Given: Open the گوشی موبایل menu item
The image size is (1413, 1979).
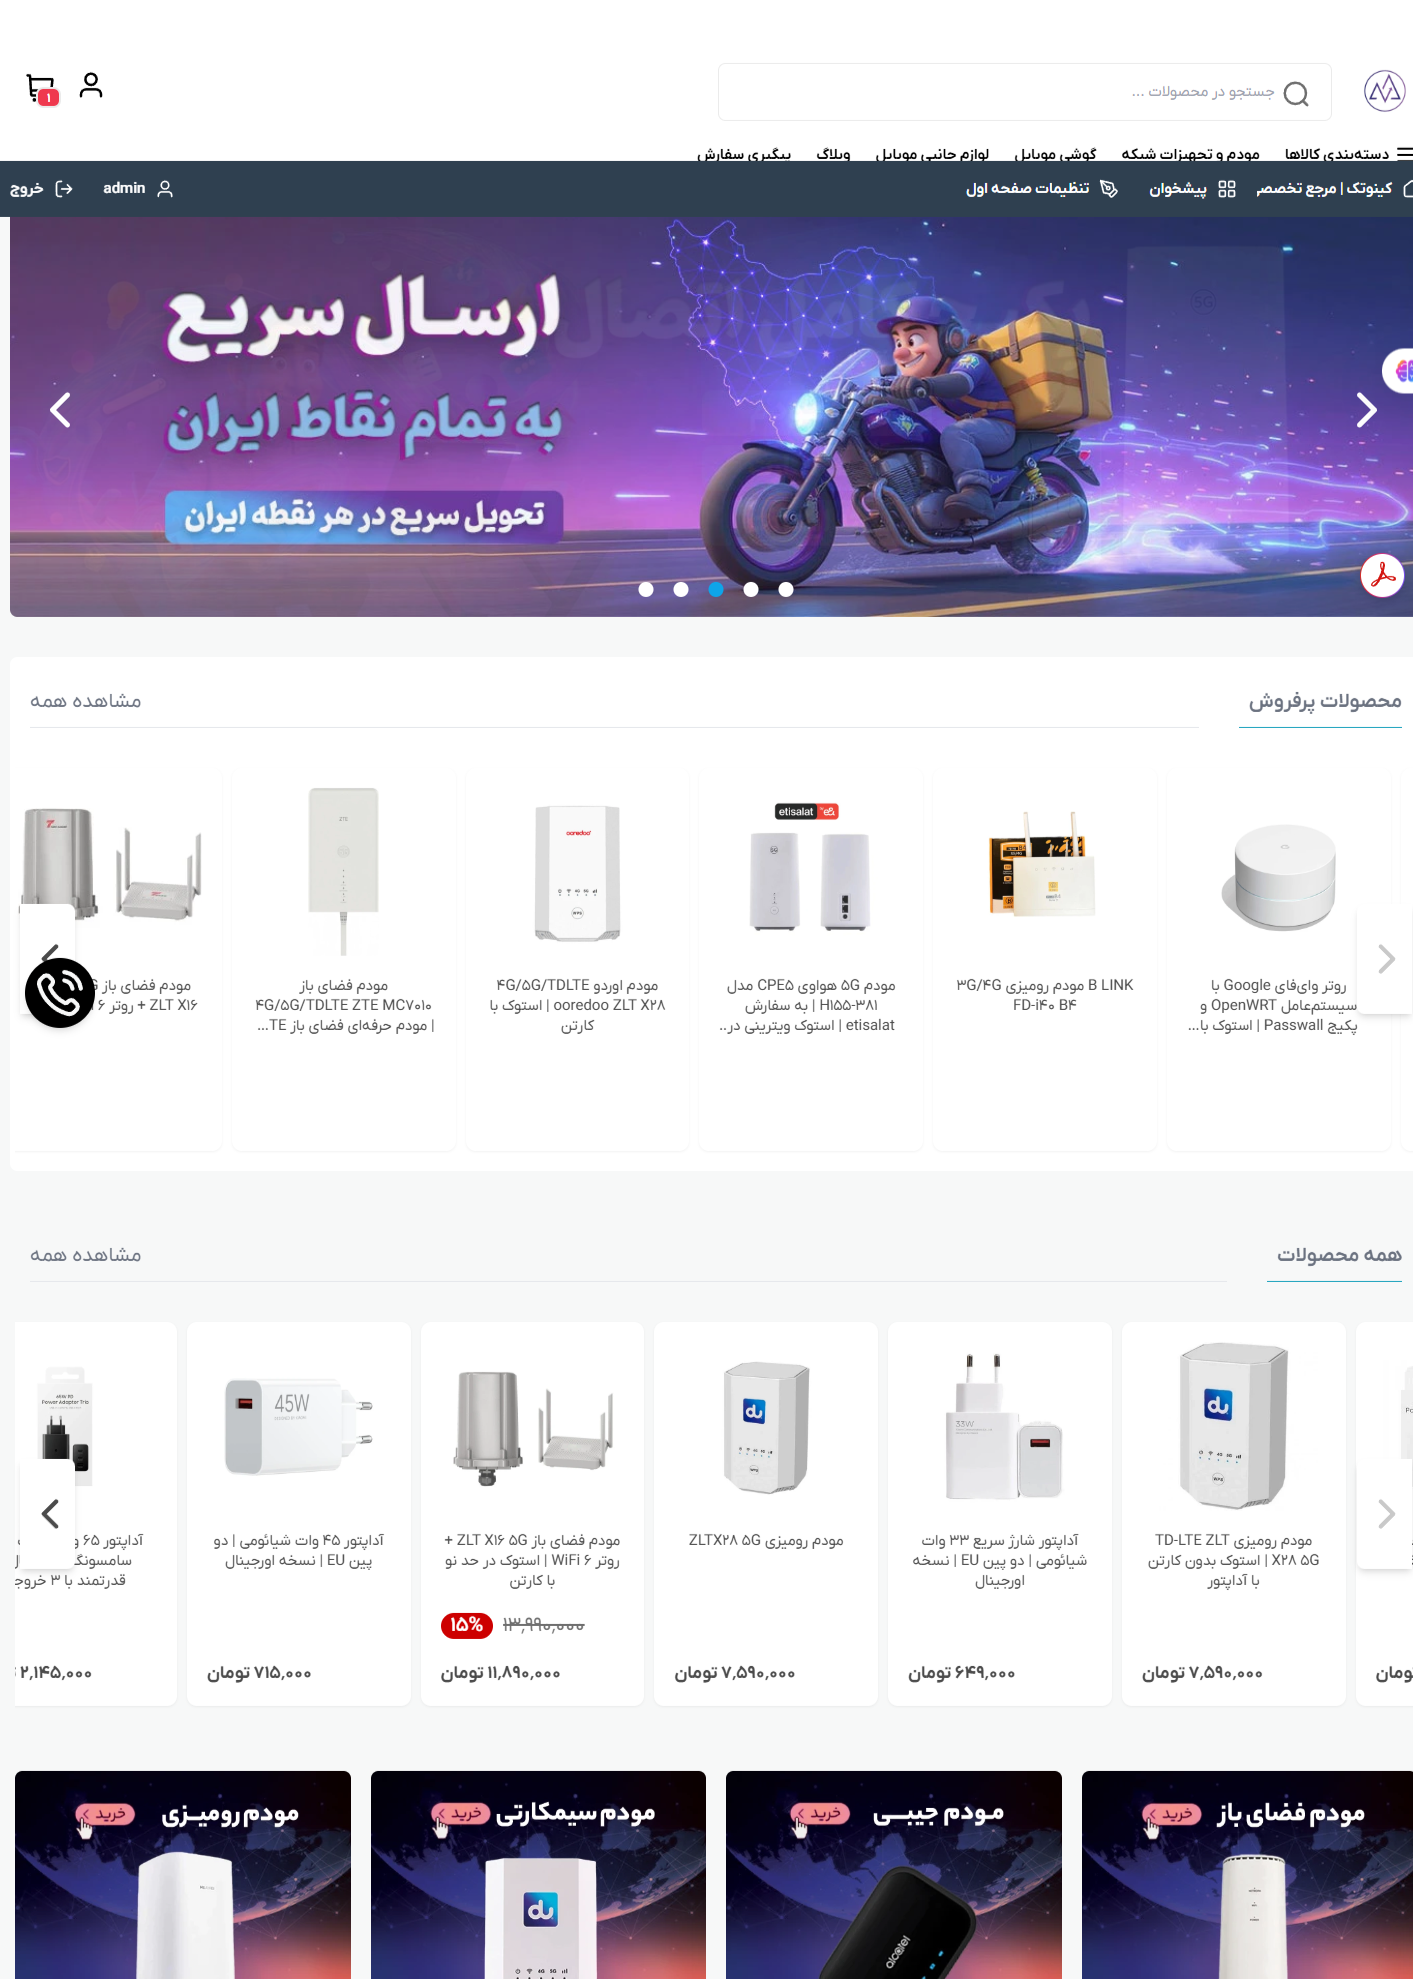Looking at the screenshot, I should tap(1055, 154).
